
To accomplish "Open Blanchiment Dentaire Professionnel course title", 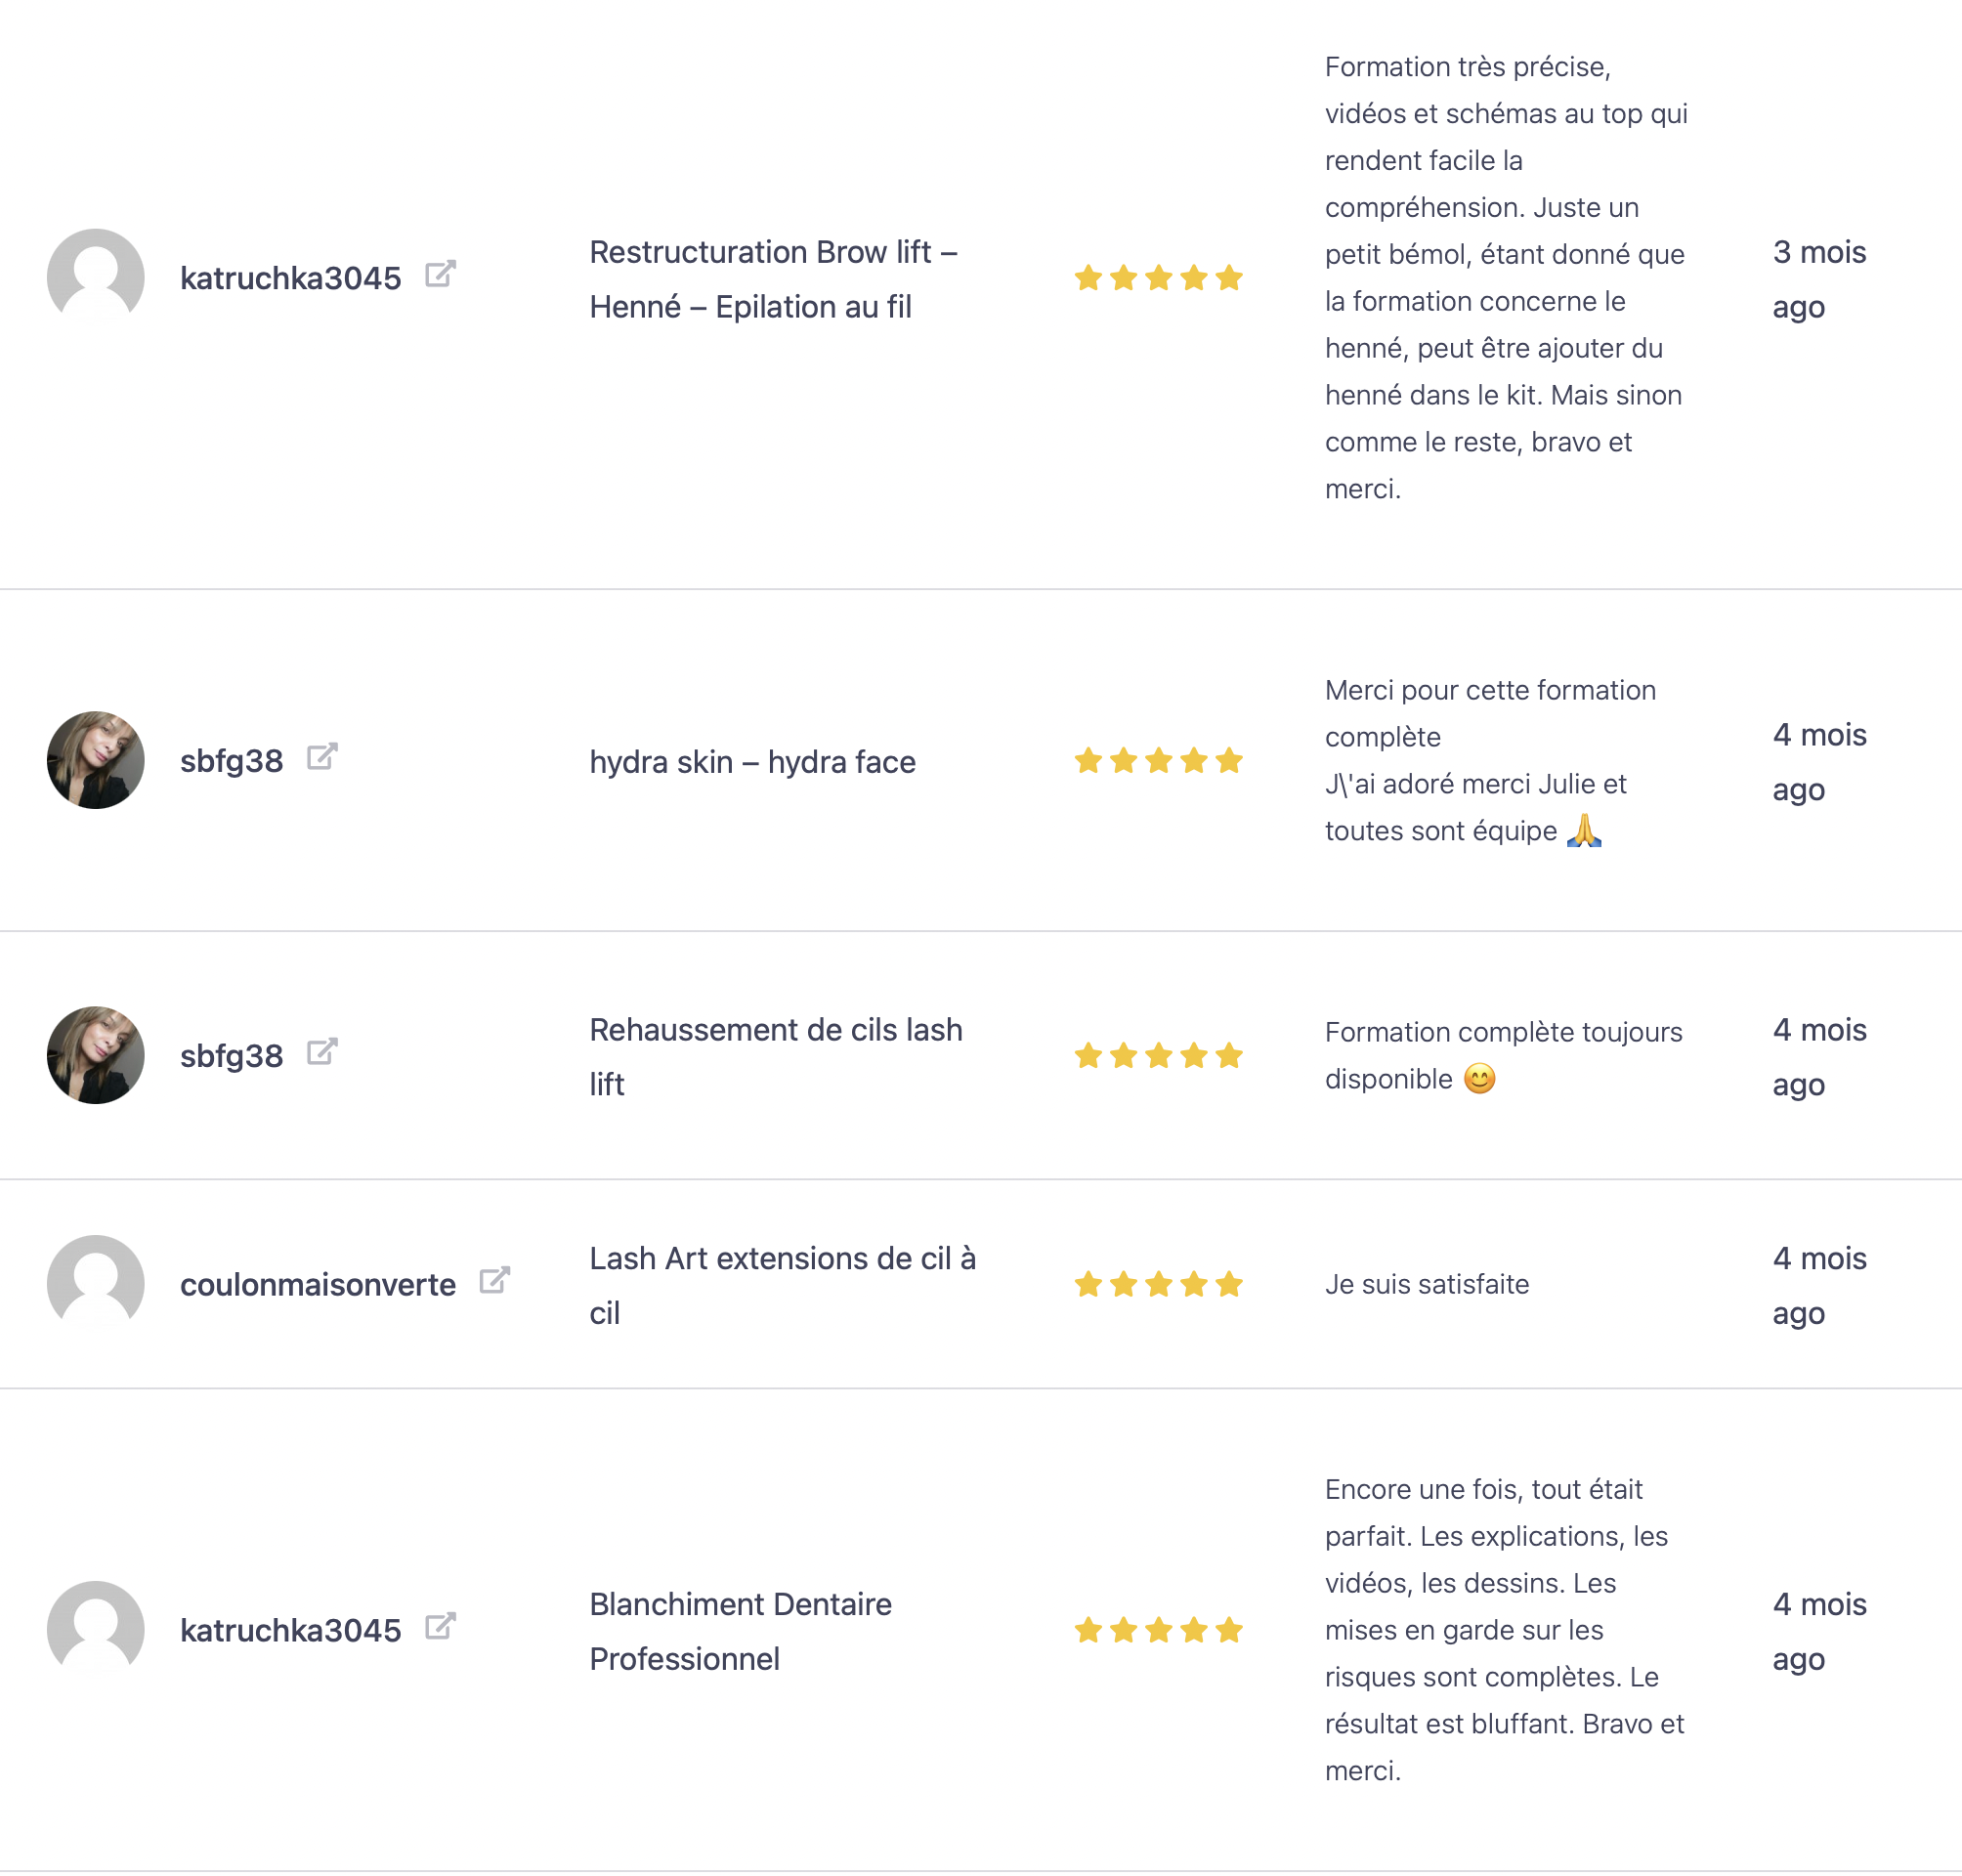I will 740,1631.
